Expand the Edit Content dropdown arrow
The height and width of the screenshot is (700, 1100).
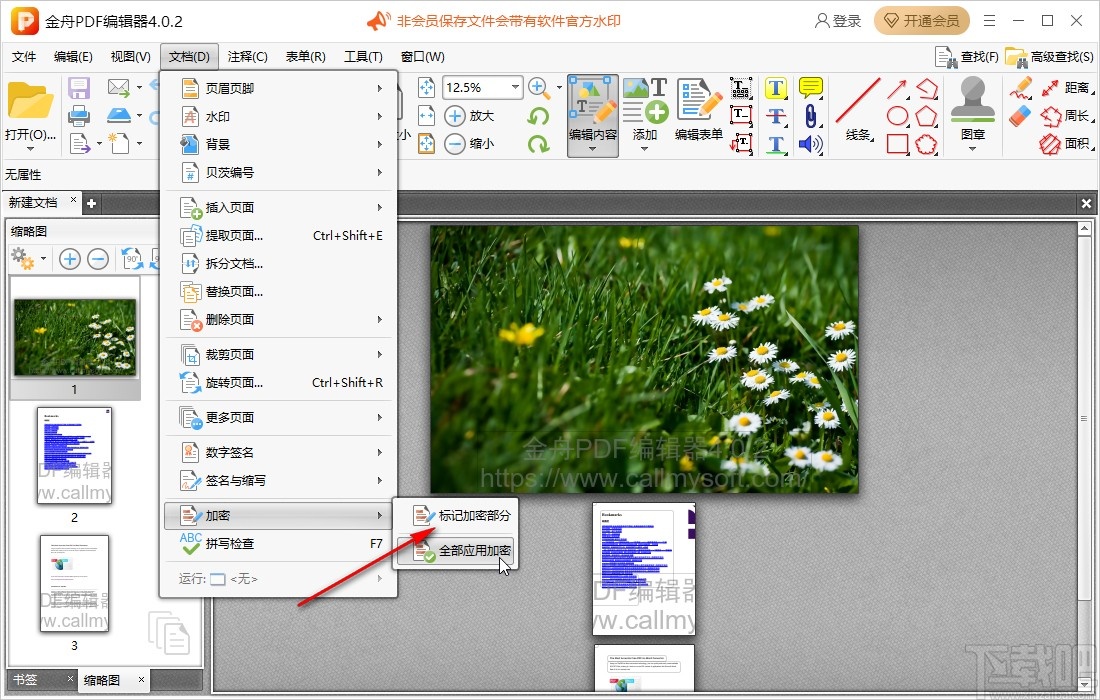click(593, 148)
